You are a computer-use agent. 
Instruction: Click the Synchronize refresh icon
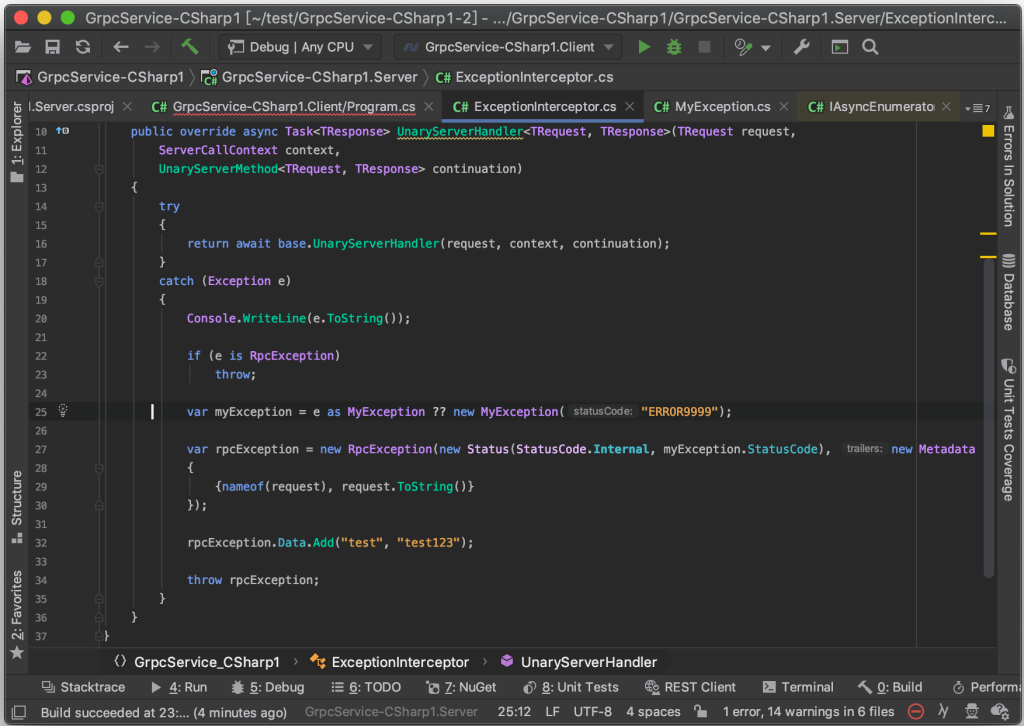pos(83,47)
